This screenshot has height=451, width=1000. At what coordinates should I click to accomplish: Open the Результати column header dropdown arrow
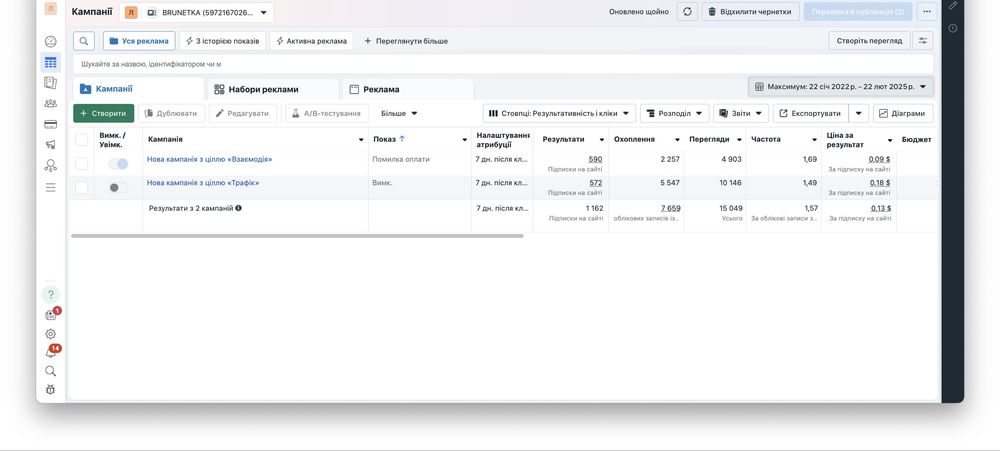(x=601, y=140)
